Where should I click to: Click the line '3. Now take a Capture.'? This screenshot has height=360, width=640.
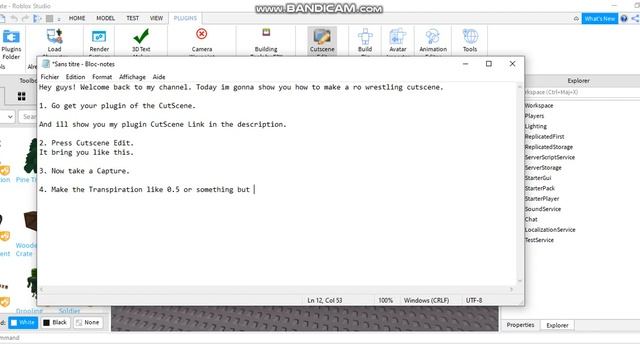pos(84,171)
